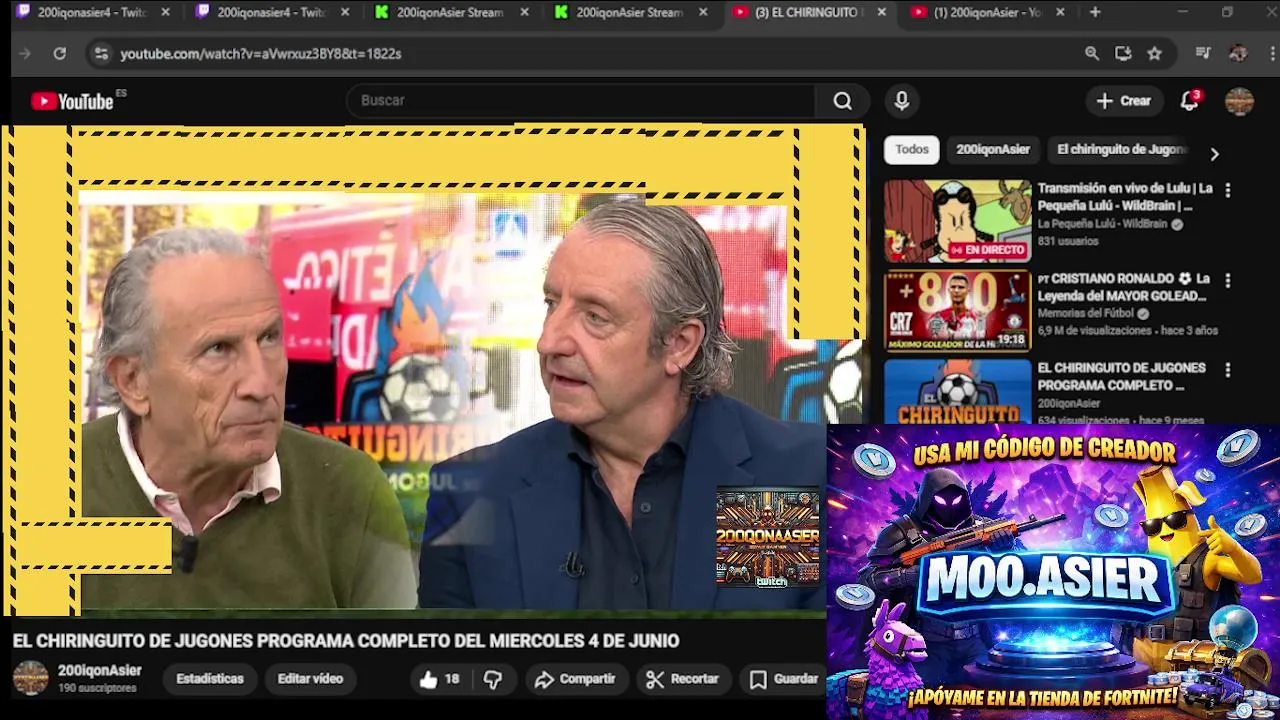Close the EL CHIRINGUITO YouTube tab
Viewport: 1280px width, 720px height.
(881, 12)
